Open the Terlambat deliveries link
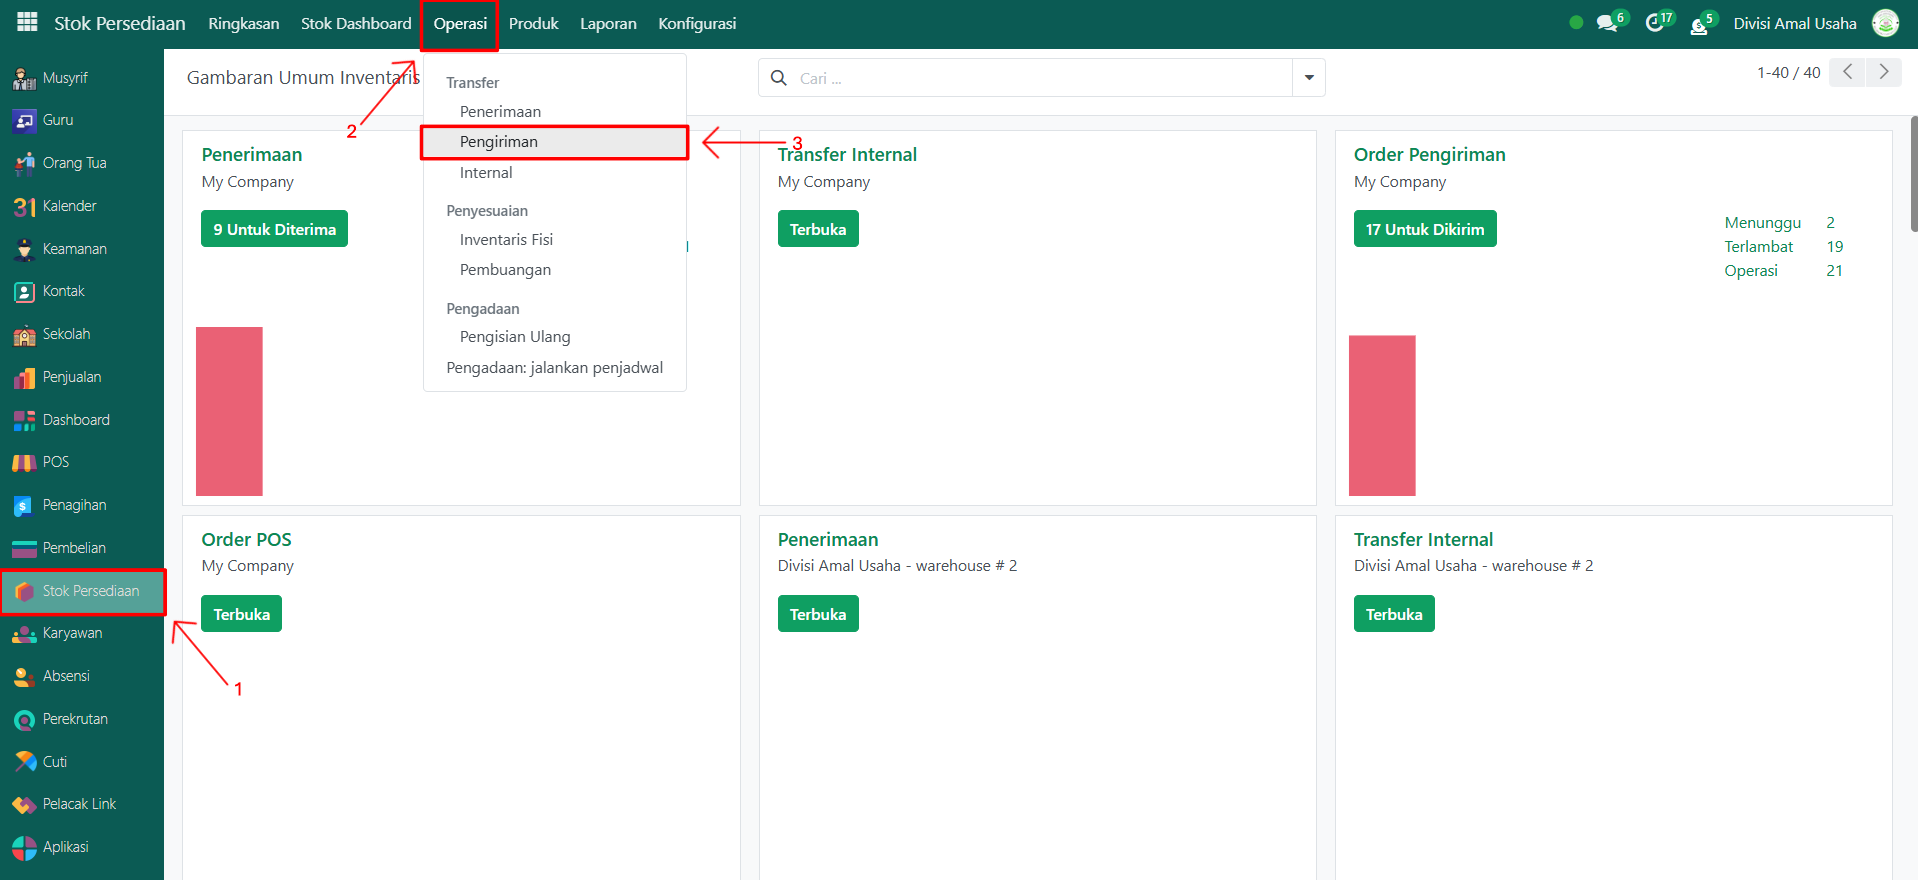The width and height of the screenshot is (1918, 880). [x=1758, y=247]
